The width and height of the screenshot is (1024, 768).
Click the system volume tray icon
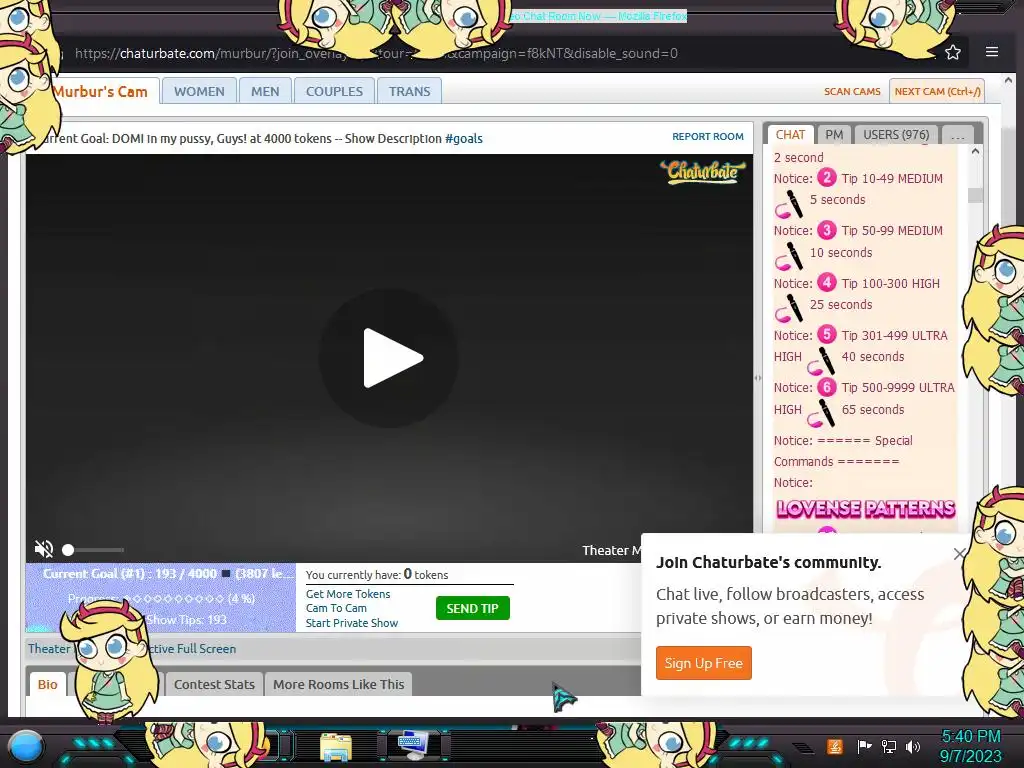913,746
